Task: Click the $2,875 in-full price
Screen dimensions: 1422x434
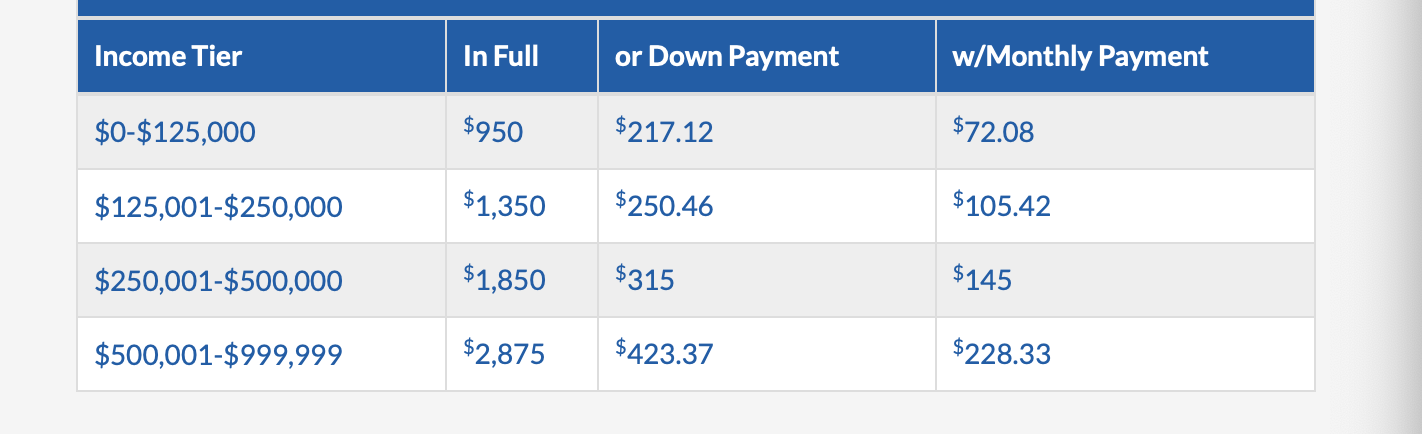Action: (x=504, y=353)
